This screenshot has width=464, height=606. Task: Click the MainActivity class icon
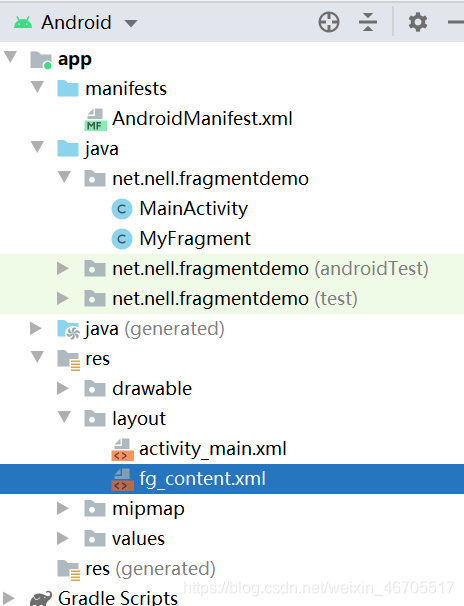(x=122, y=209)
